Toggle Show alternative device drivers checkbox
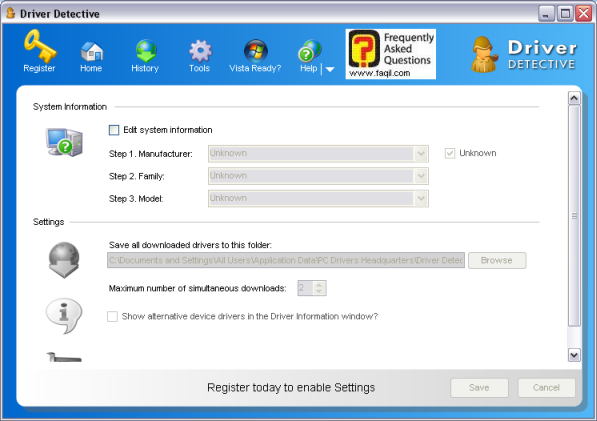597x421 pixels. pos(112,316)
